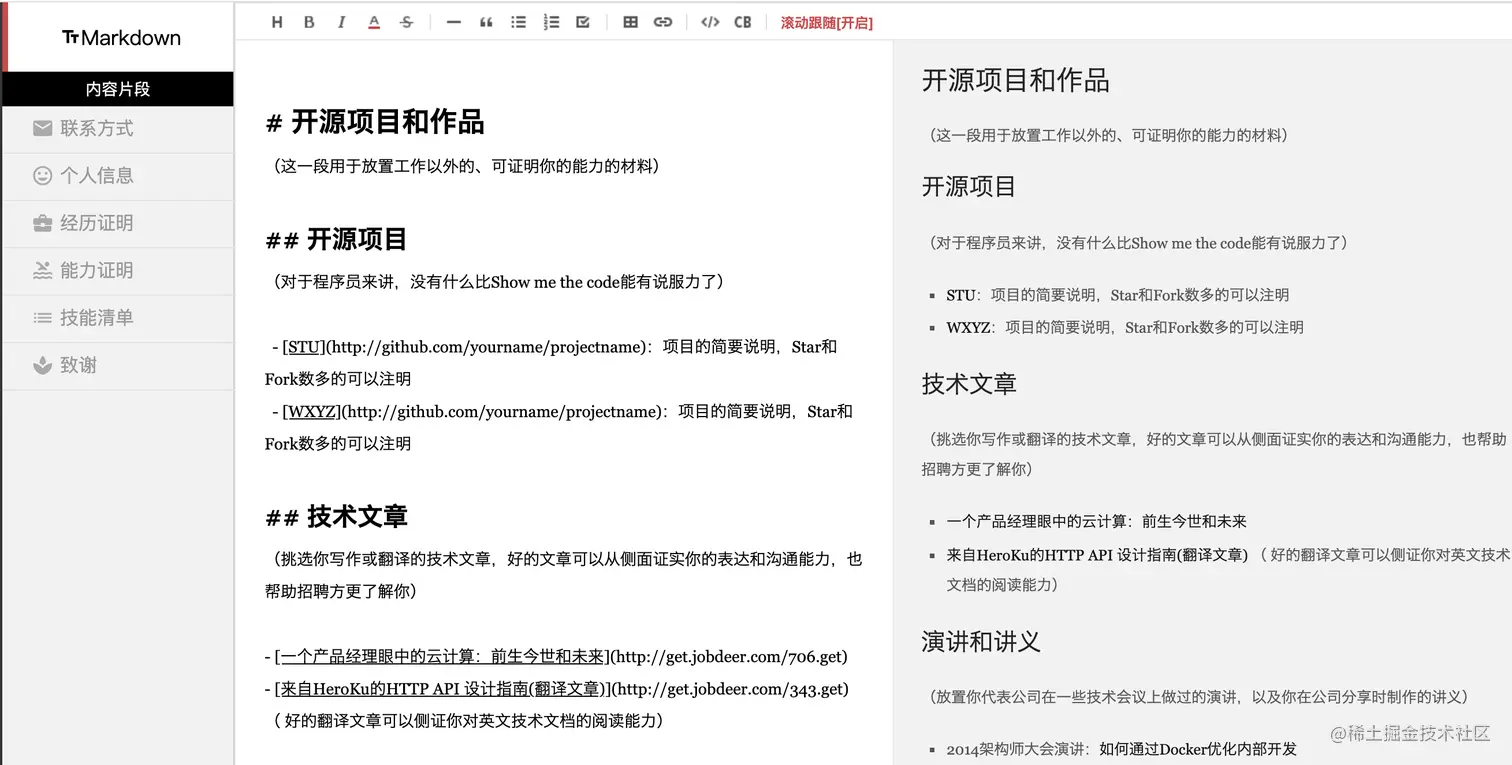1512x765 pixels.
Task: Open the 个人信息 snippet in the sidebar
Action: point(118,176)
